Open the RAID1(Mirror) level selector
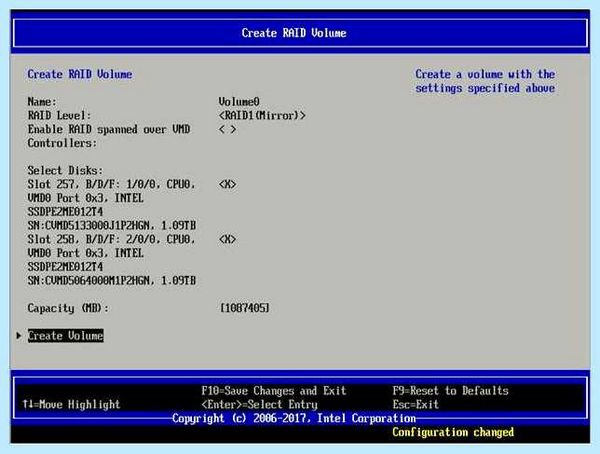 pos(262,116)
